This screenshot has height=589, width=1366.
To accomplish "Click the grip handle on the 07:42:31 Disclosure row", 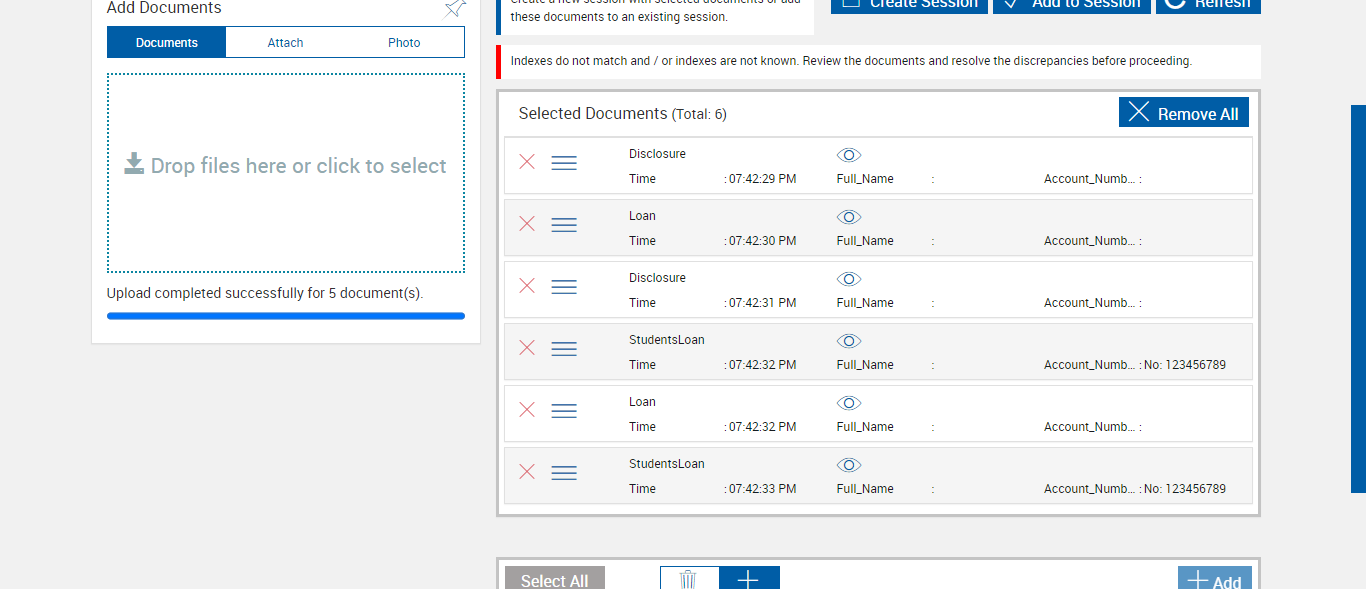I will click(564, 286).
